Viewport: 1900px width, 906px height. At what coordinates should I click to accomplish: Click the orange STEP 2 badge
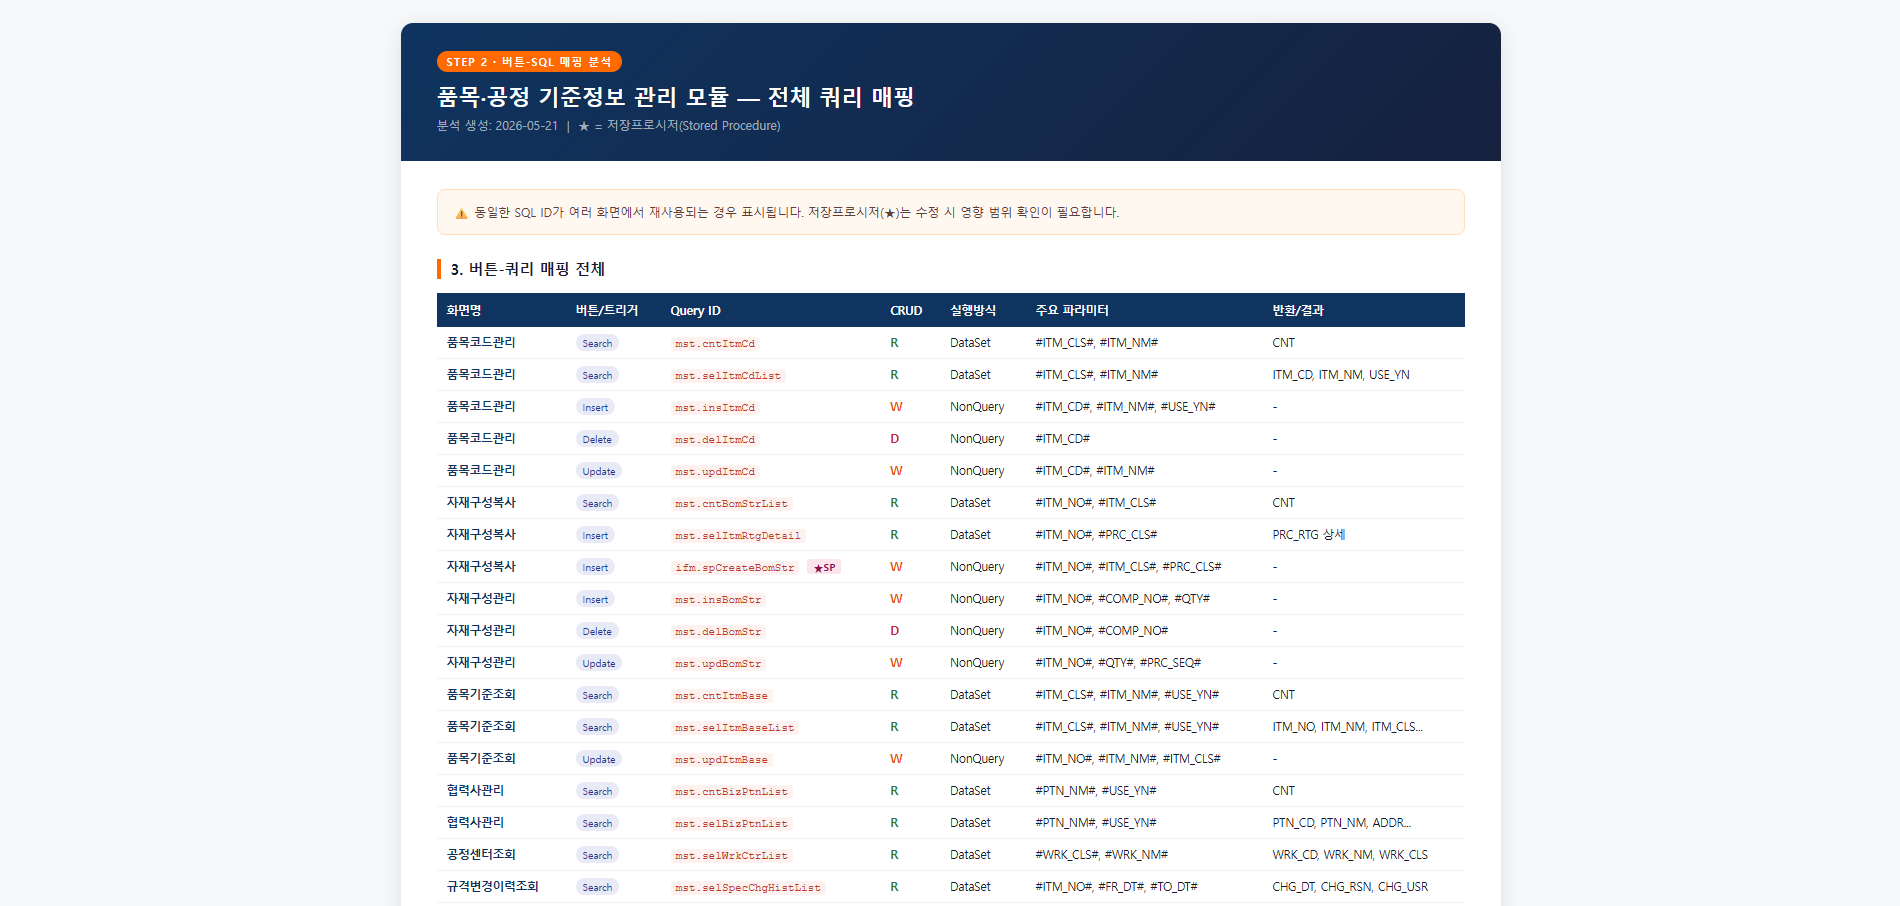click(x=529, y=62)
